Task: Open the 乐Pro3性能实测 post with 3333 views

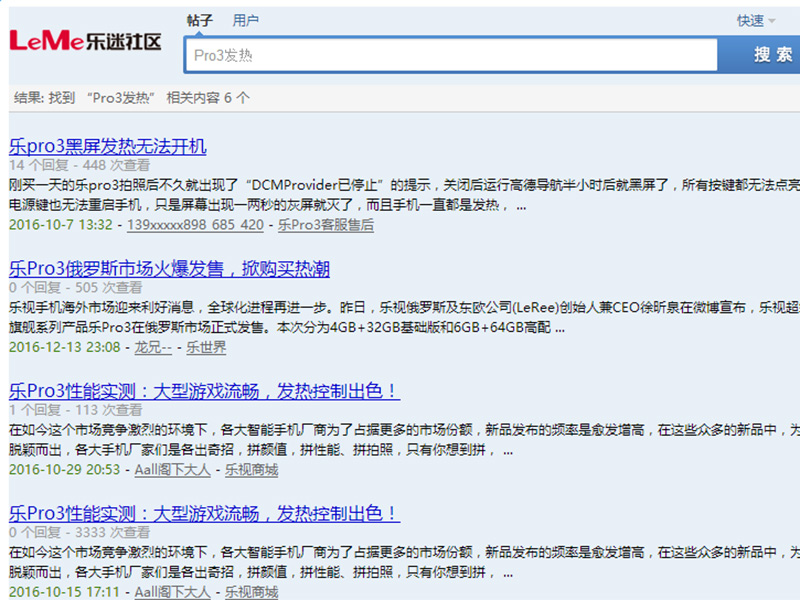Action: [x=204, y=513]
